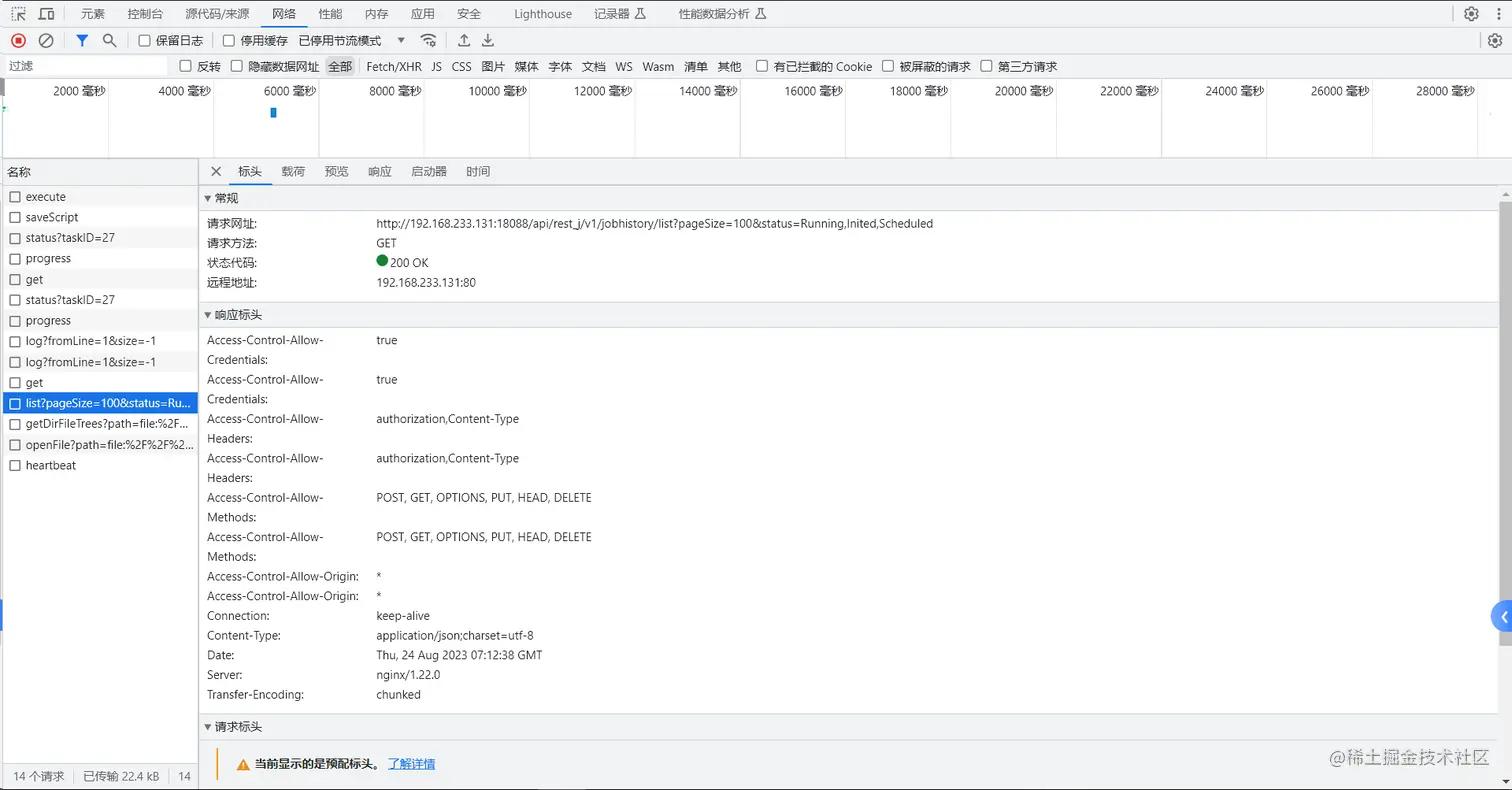The height and width of the screenshot is (790, 1512).
Task: Tick the checkbox beside execute request
Action: (15, 197)
